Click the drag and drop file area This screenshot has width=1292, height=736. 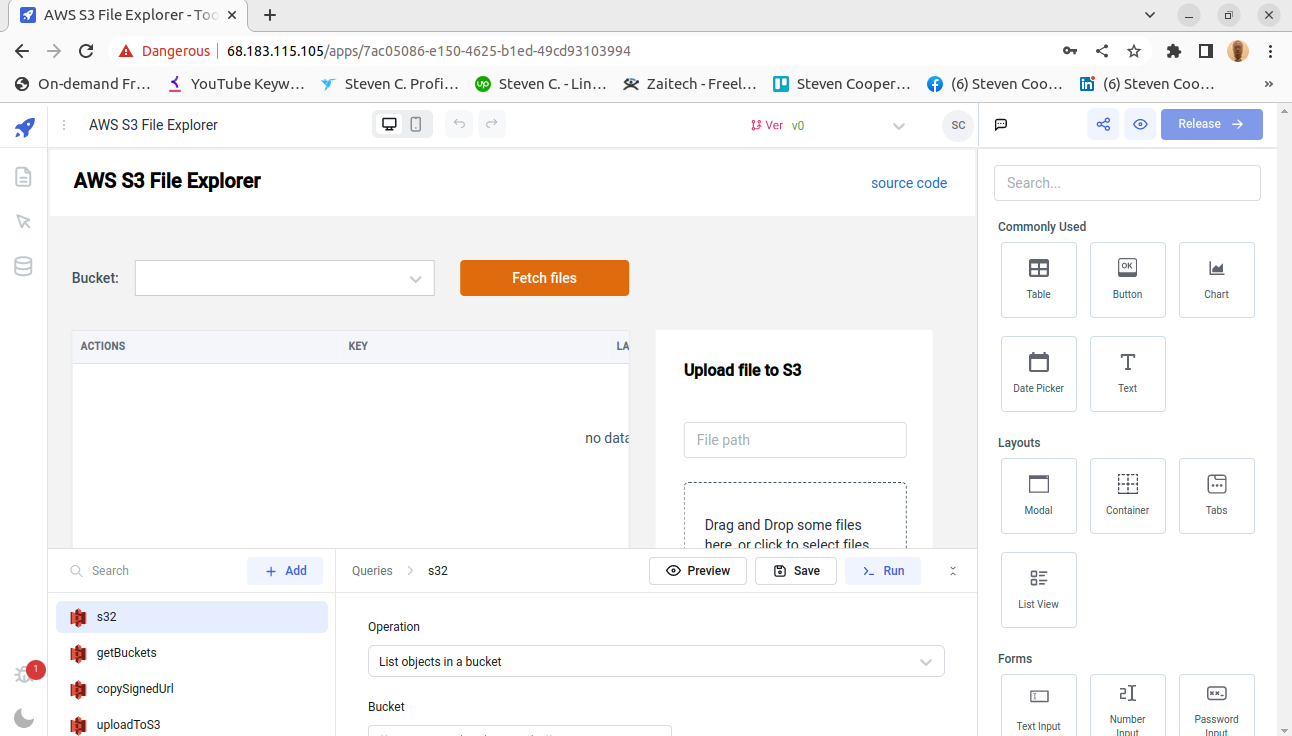click(795, 516)
